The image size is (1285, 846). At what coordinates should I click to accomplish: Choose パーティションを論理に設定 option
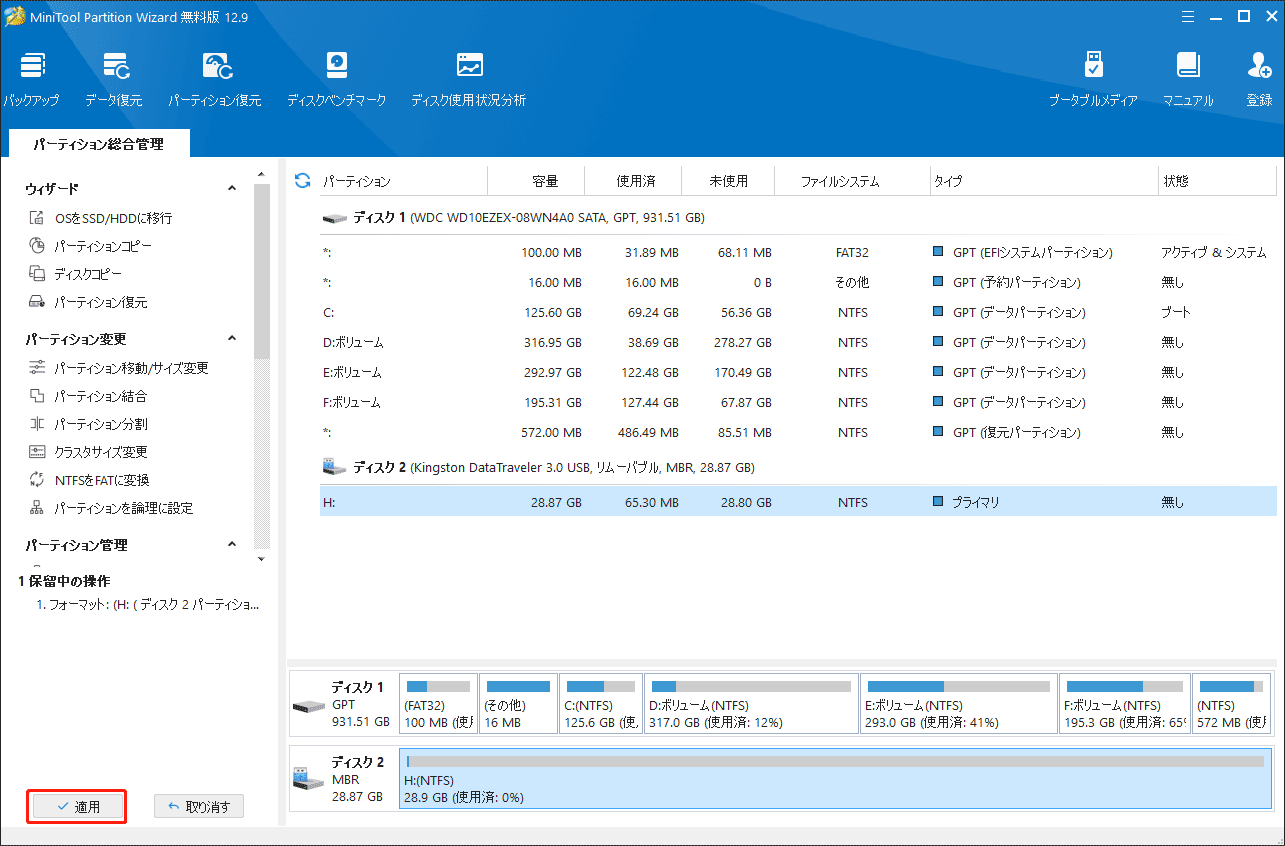(x=110, y=508)
